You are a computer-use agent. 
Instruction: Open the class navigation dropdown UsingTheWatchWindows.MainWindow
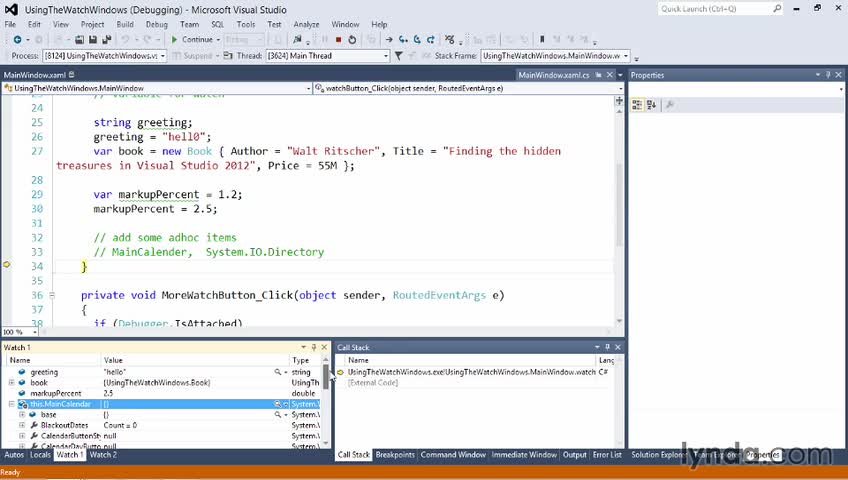coord(157,88)
